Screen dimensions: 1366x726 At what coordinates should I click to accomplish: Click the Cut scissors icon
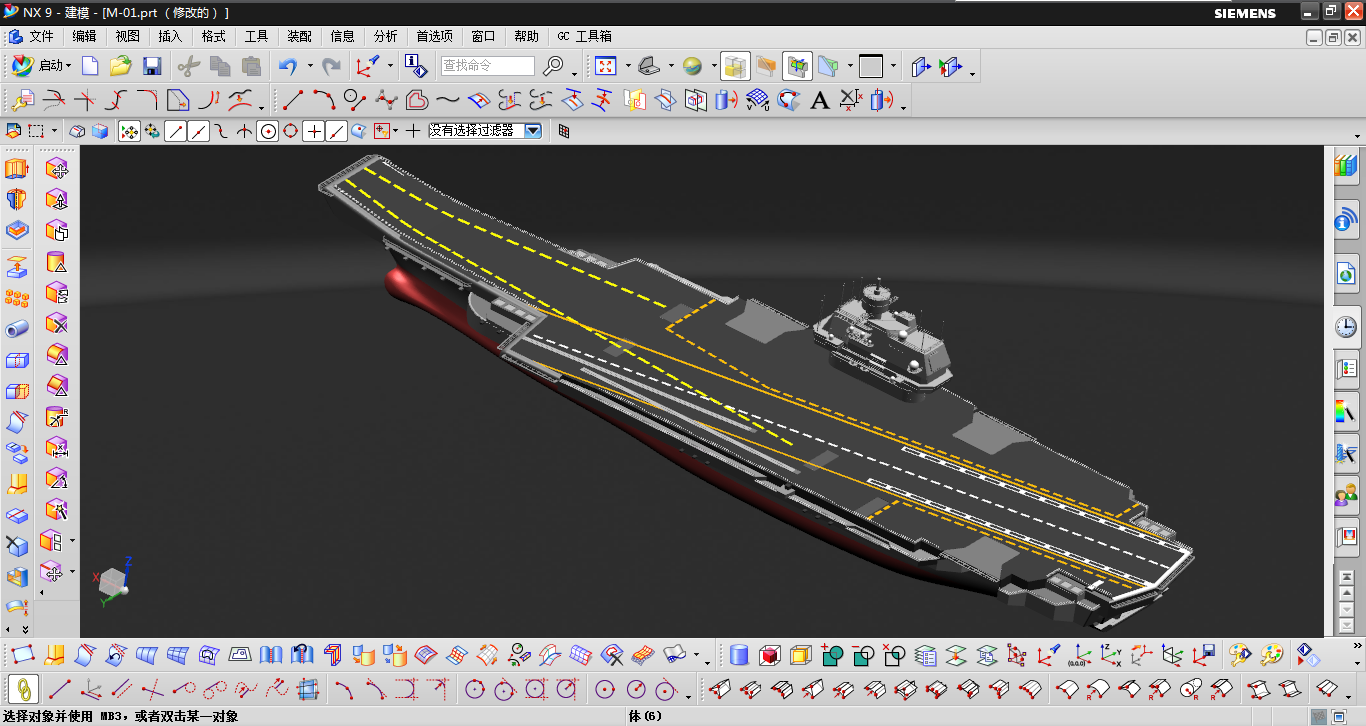188,66
